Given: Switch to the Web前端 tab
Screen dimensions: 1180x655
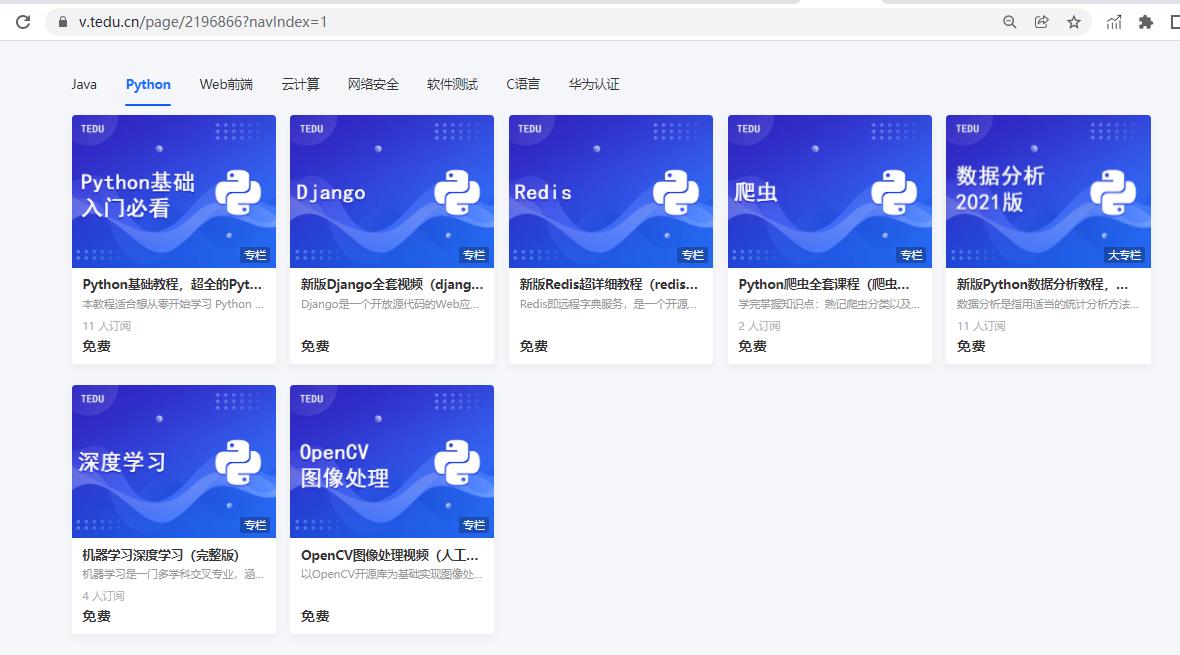Looking at the screenshot, I should click(227, 84).
